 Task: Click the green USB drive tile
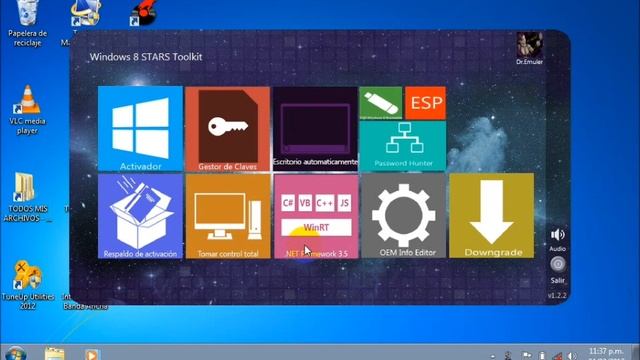[x=380, y=103]
